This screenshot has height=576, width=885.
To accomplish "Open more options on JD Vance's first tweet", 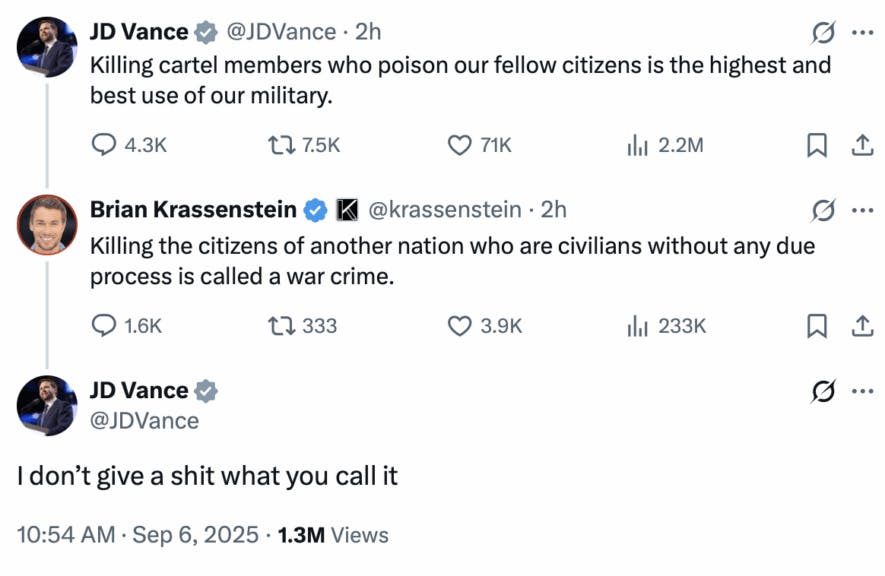I will click(861, 32).
